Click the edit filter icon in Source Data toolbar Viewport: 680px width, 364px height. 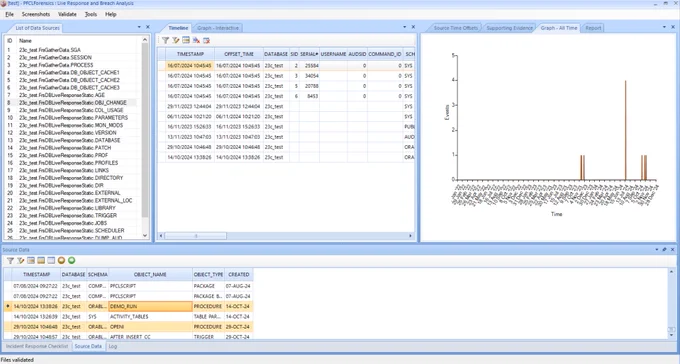coord(20,260)
